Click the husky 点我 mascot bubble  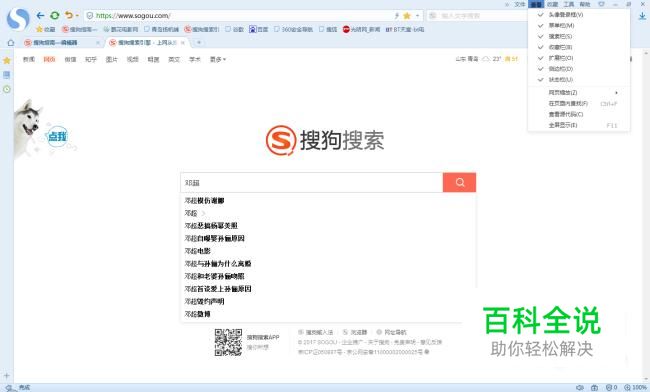pos(58,136)
